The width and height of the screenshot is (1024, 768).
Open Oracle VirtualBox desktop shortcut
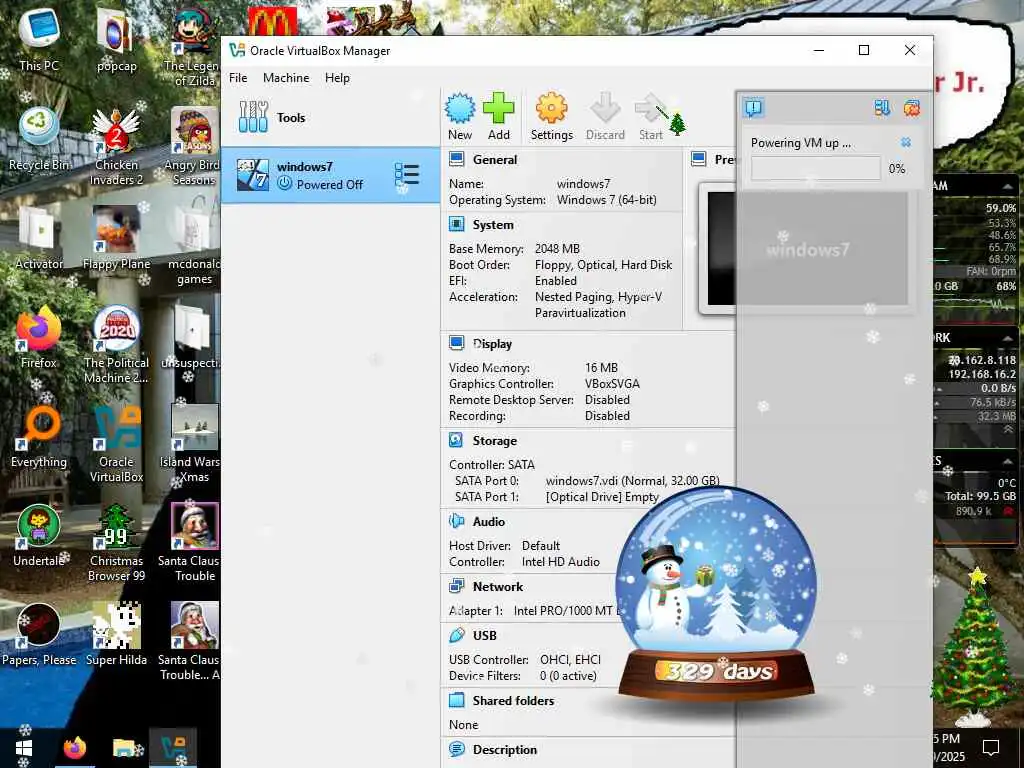pyautogui.click(x=116, y=444)
